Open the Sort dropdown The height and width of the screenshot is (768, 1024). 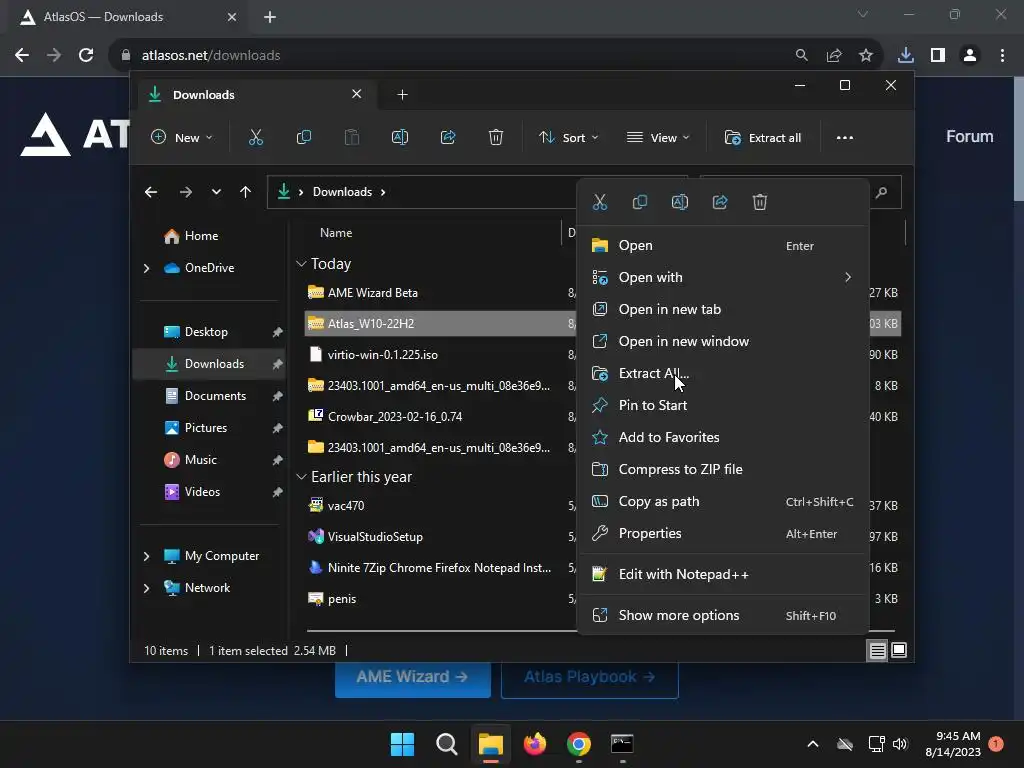[x=568, y=138]
